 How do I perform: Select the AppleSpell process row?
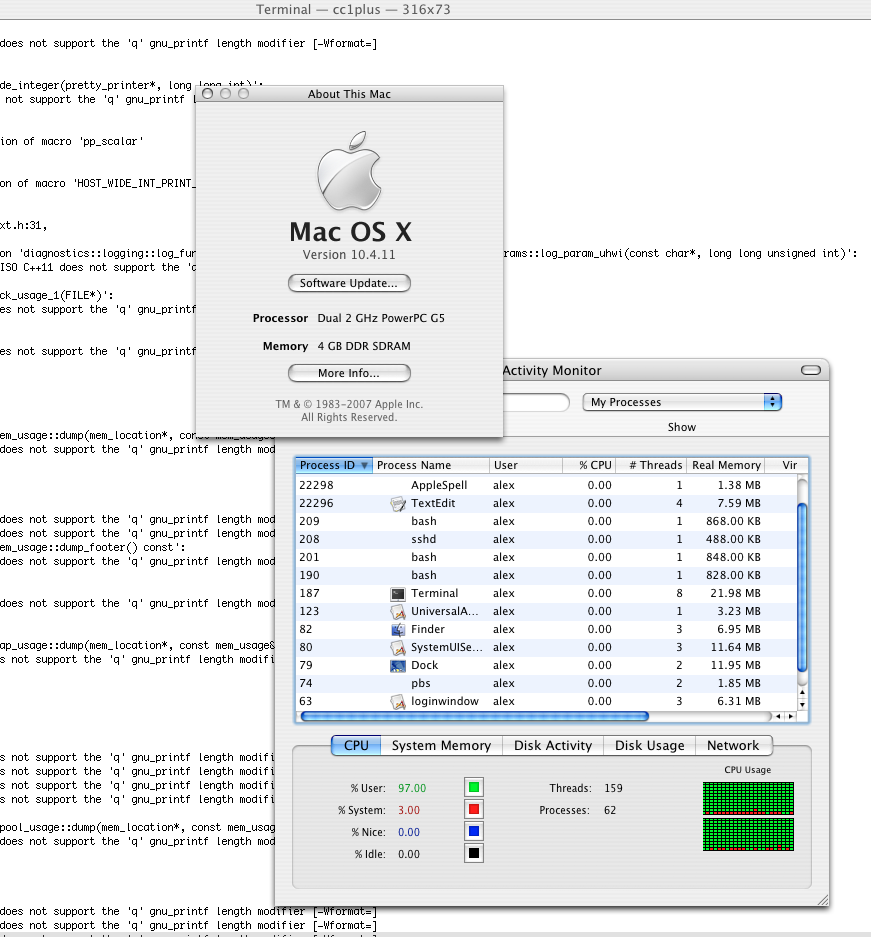click(x=547, y=485)
